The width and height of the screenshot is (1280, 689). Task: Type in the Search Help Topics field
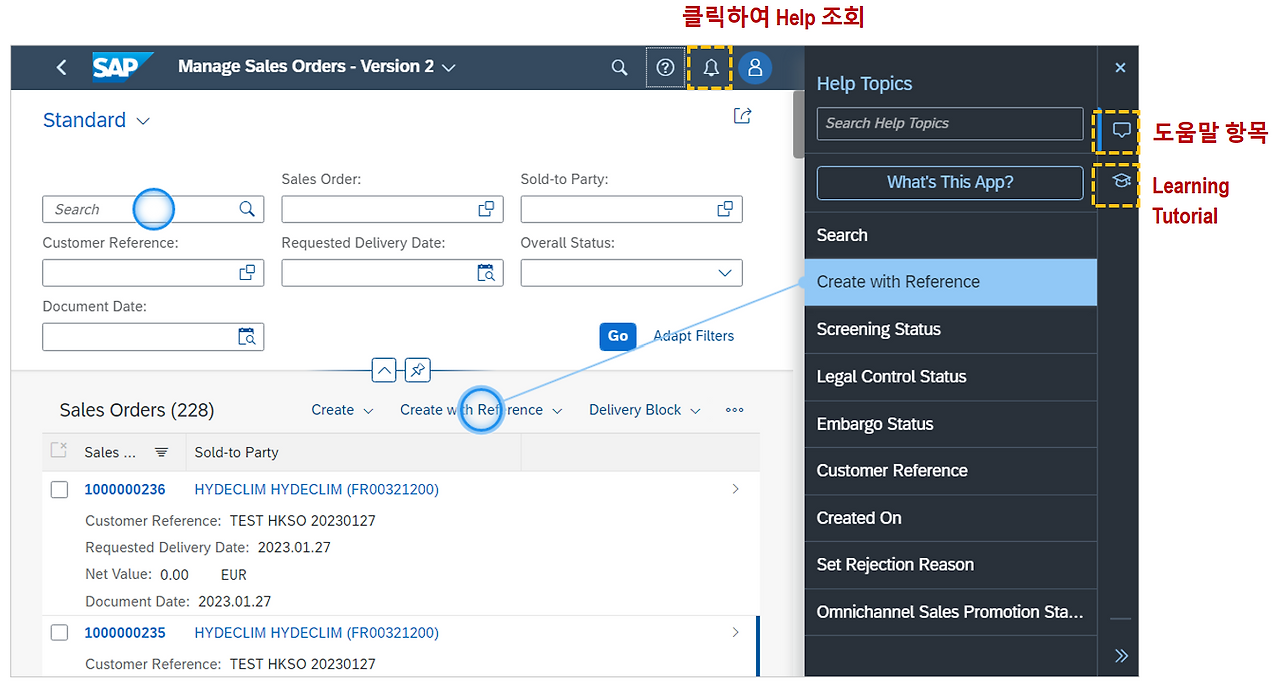(x=948, y=123)
